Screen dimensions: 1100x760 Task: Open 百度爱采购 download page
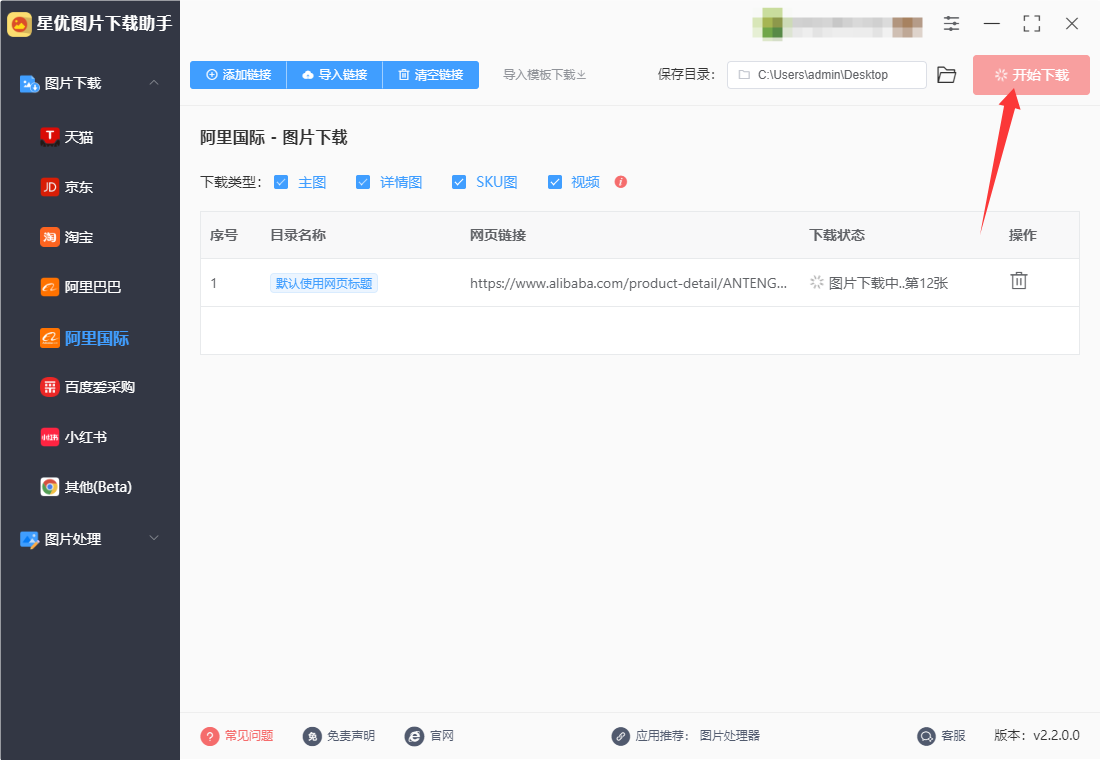click(x=88, y=387)
